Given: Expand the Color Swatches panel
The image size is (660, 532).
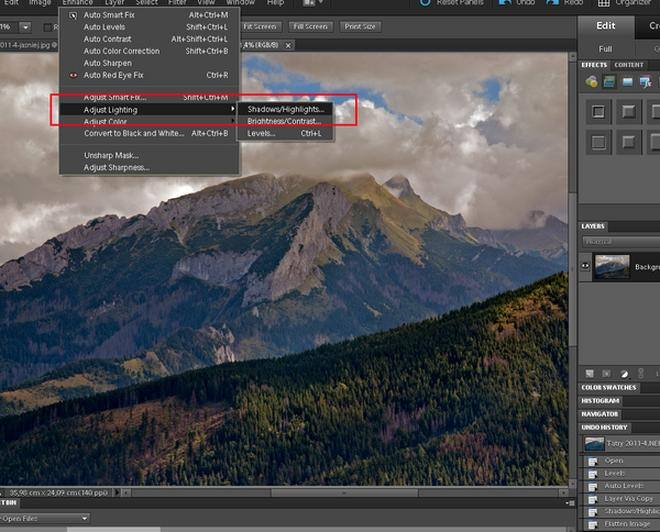Looking at the screenshot, I should coord(609,387).
